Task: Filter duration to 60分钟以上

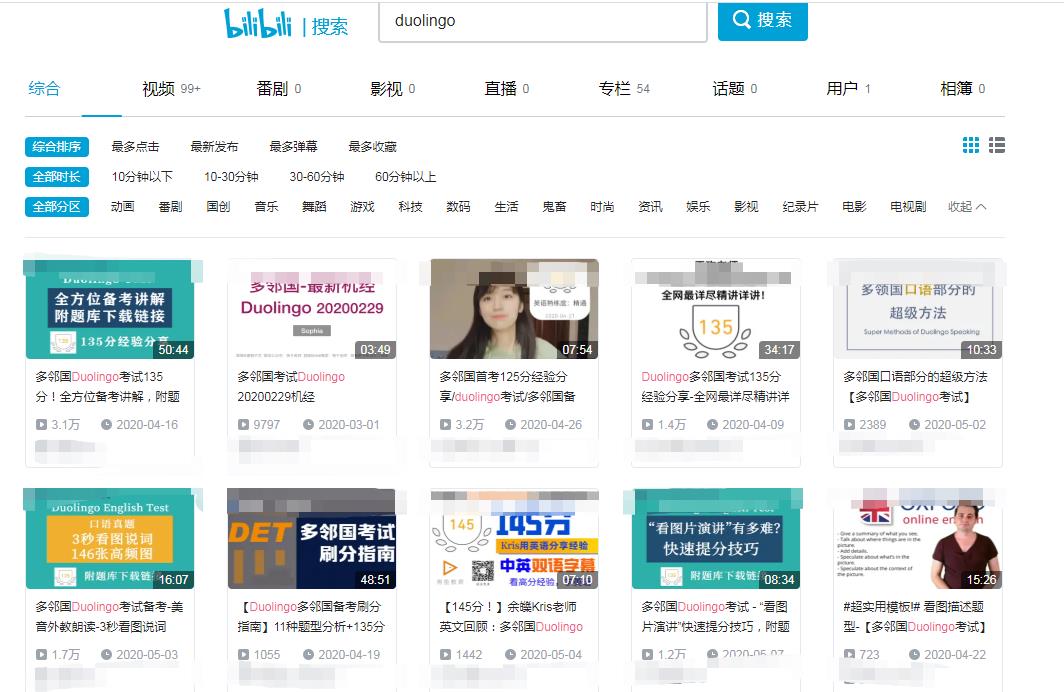Action: (x=406, y=177)
